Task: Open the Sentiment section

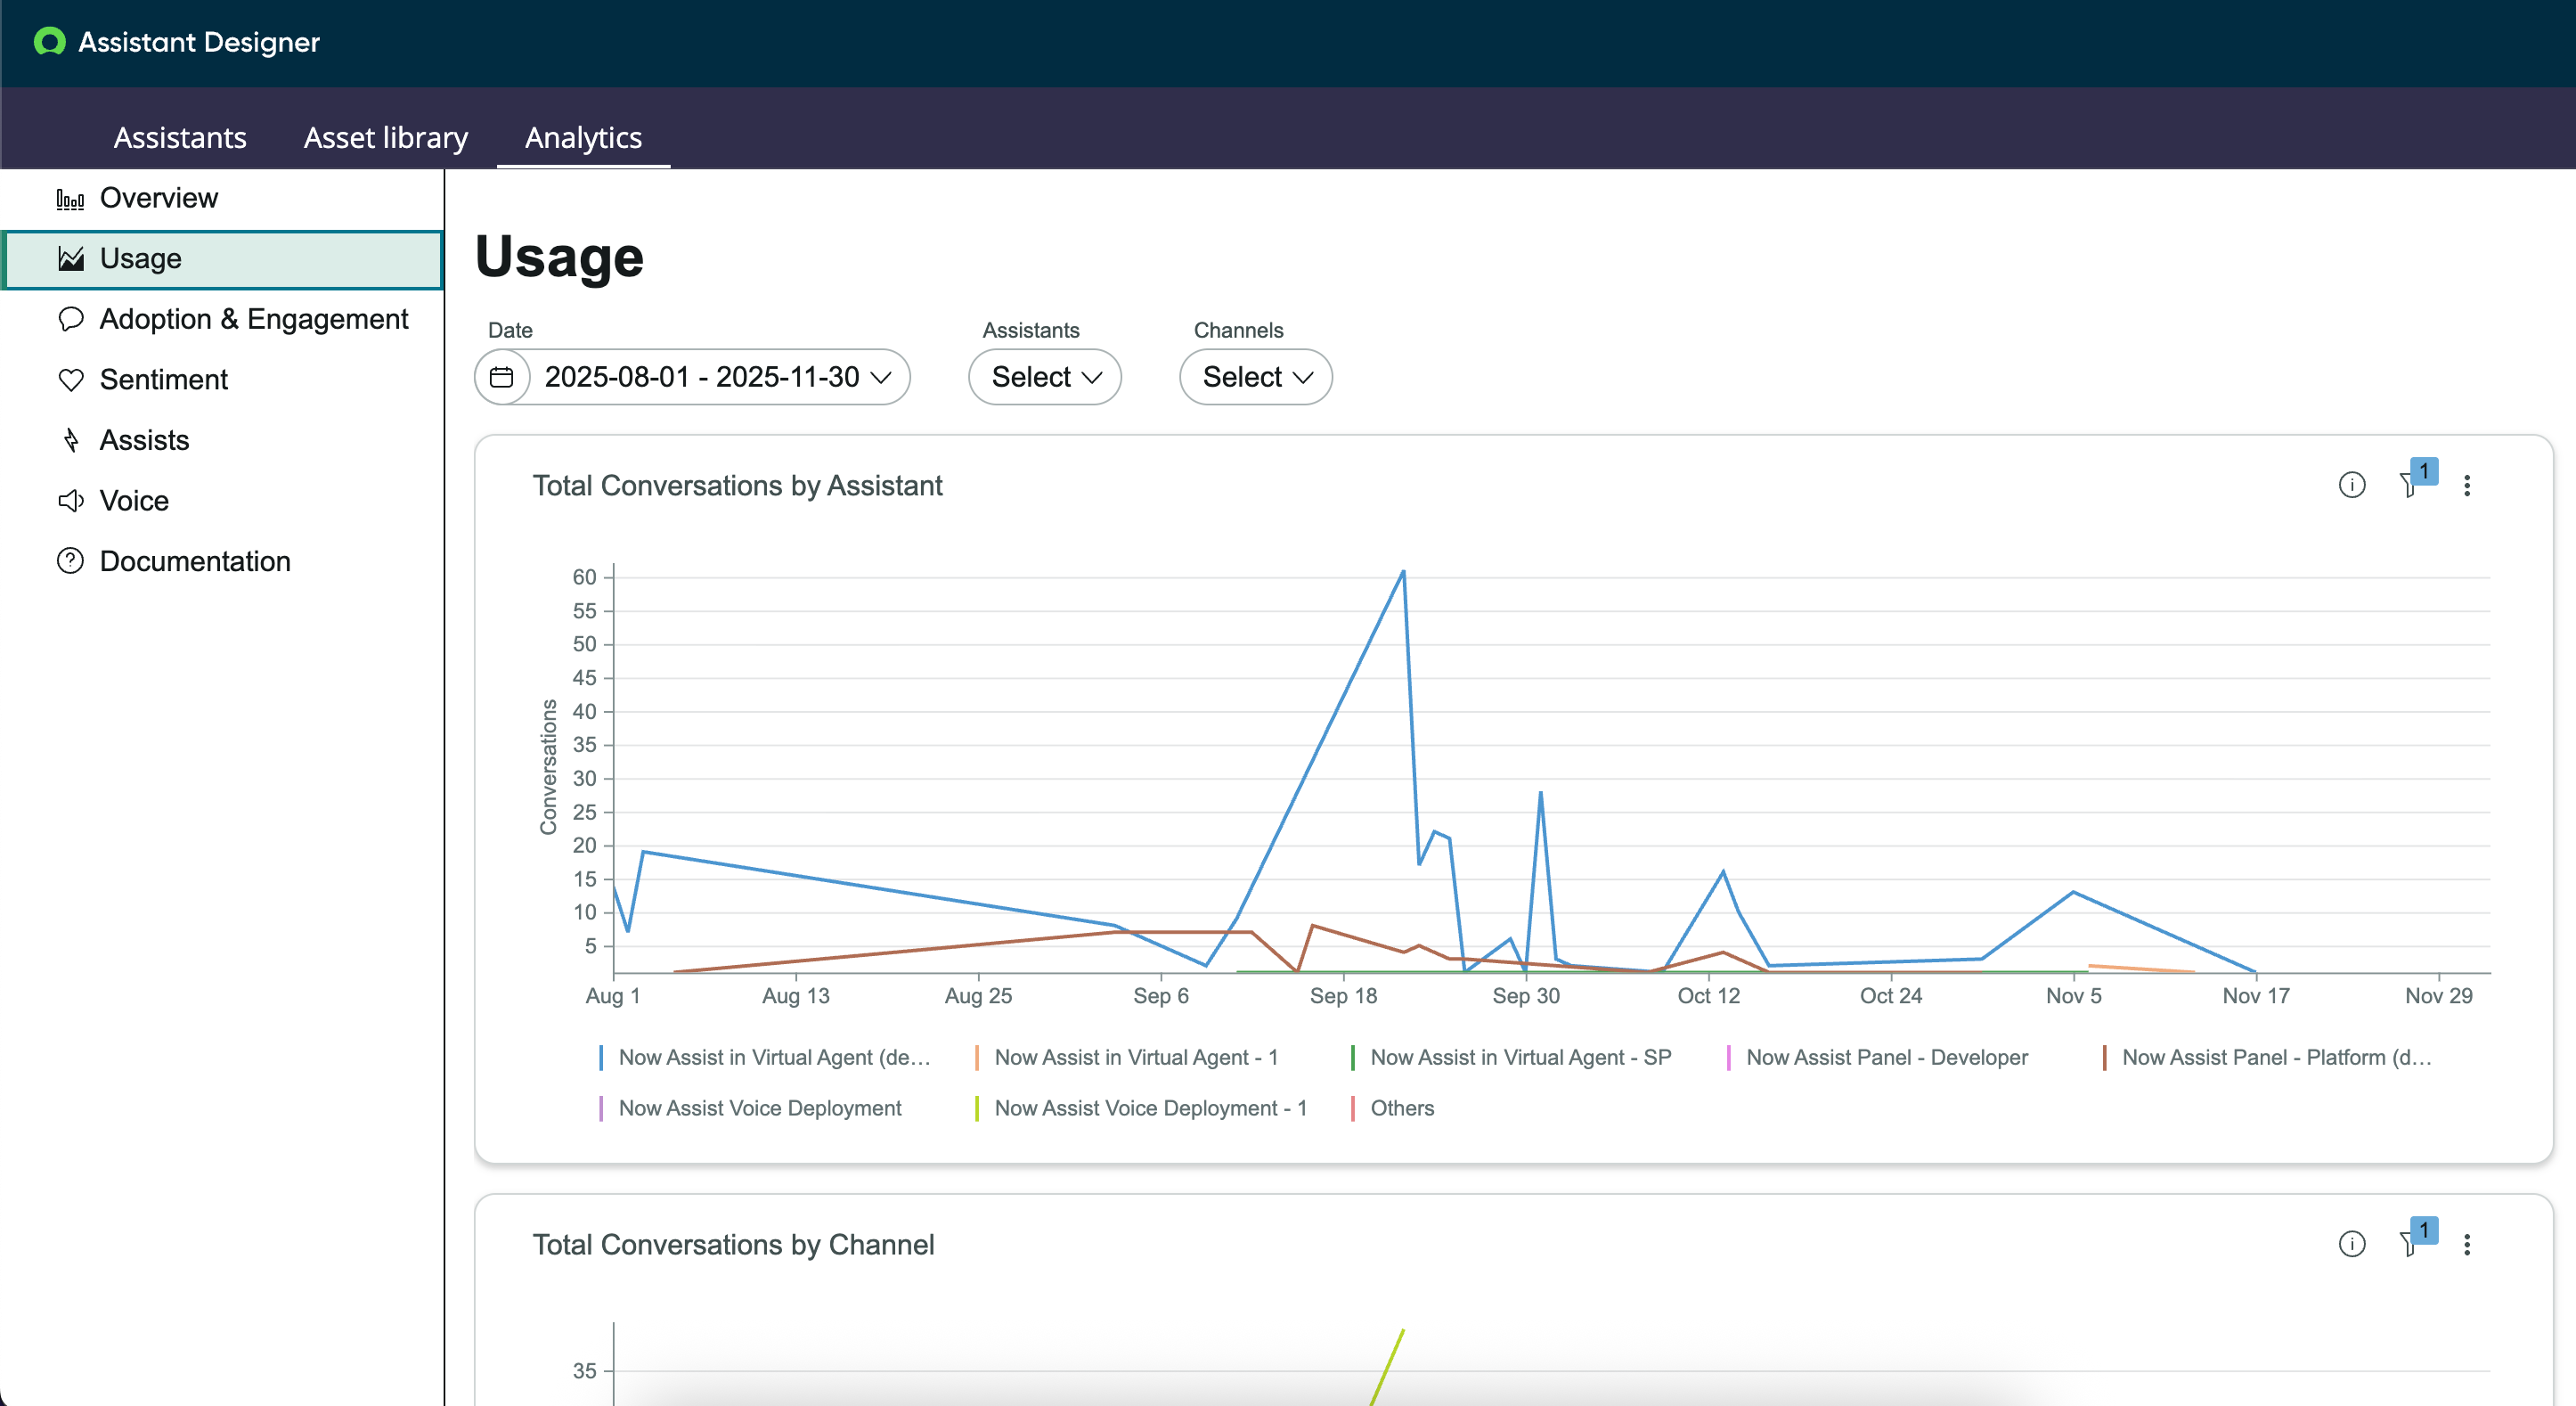Action: coord(222,380)
